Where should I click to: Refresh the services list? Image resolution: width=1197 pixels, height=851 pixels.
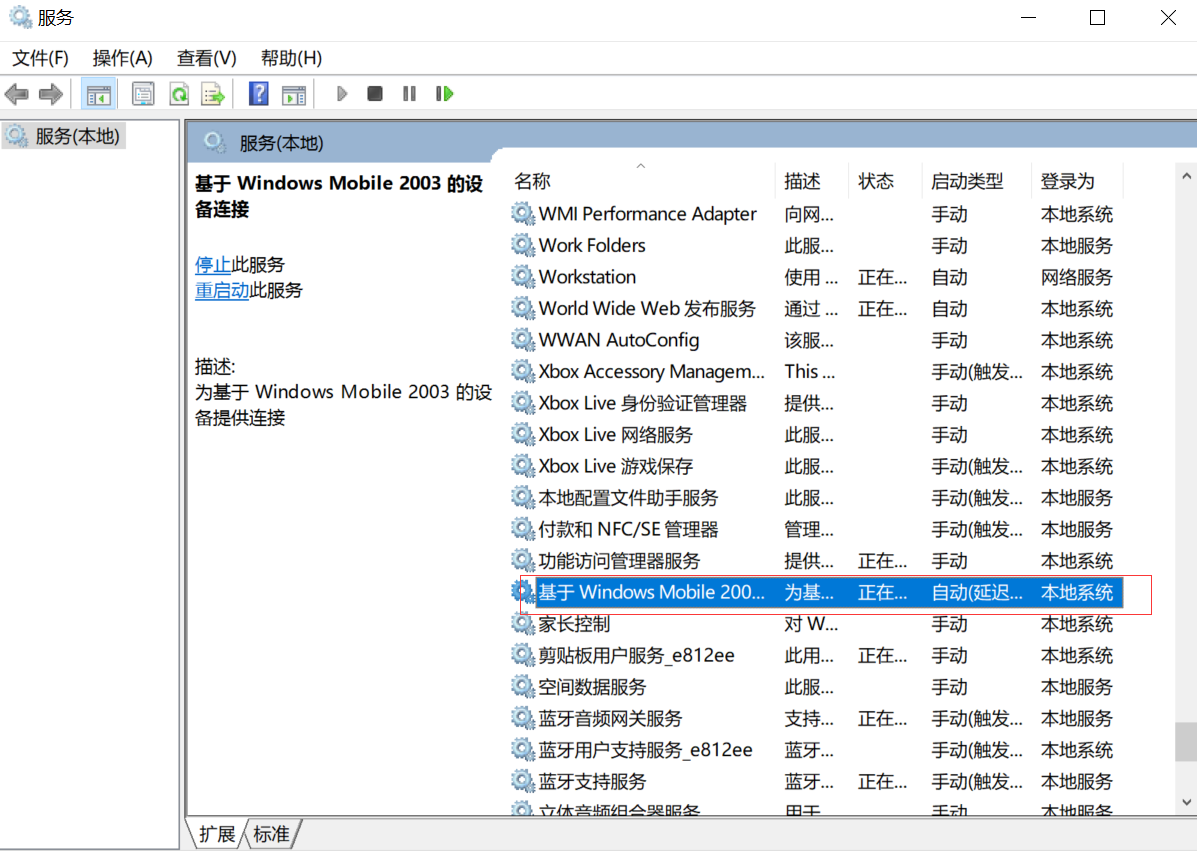180,93
